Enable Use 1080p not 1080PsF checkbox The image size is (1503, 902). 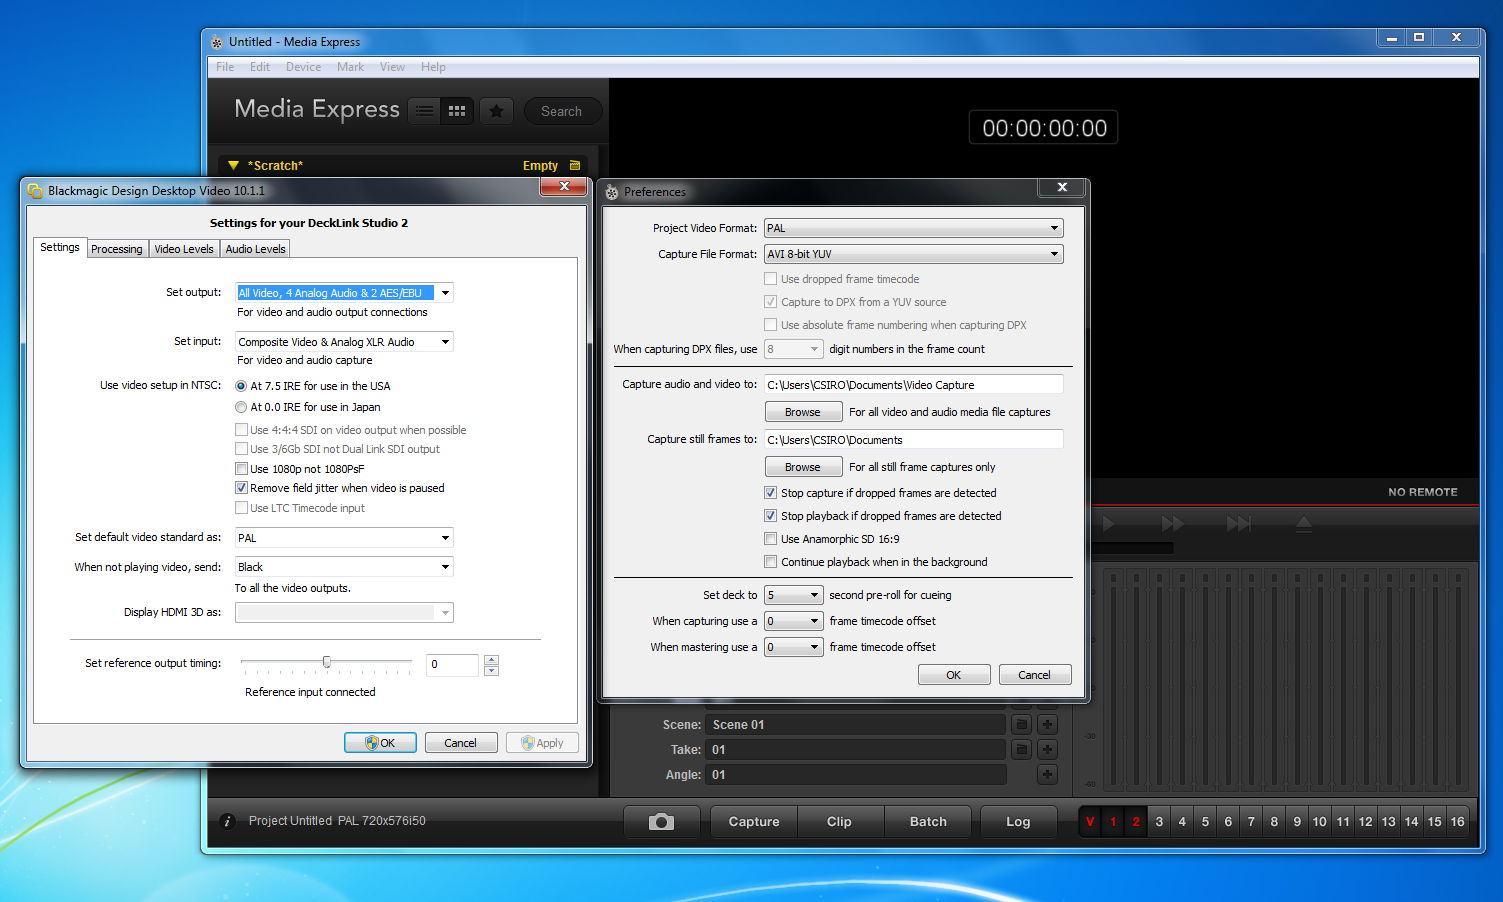(241, 469)
